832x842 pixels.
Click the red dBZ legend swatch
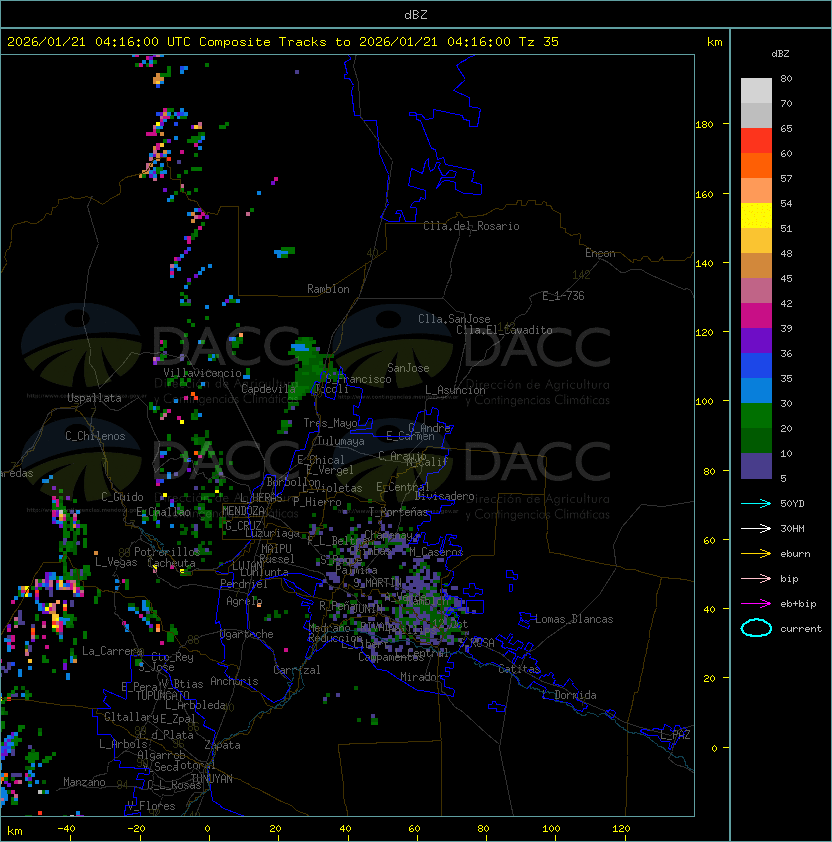[x=756, y=141]
